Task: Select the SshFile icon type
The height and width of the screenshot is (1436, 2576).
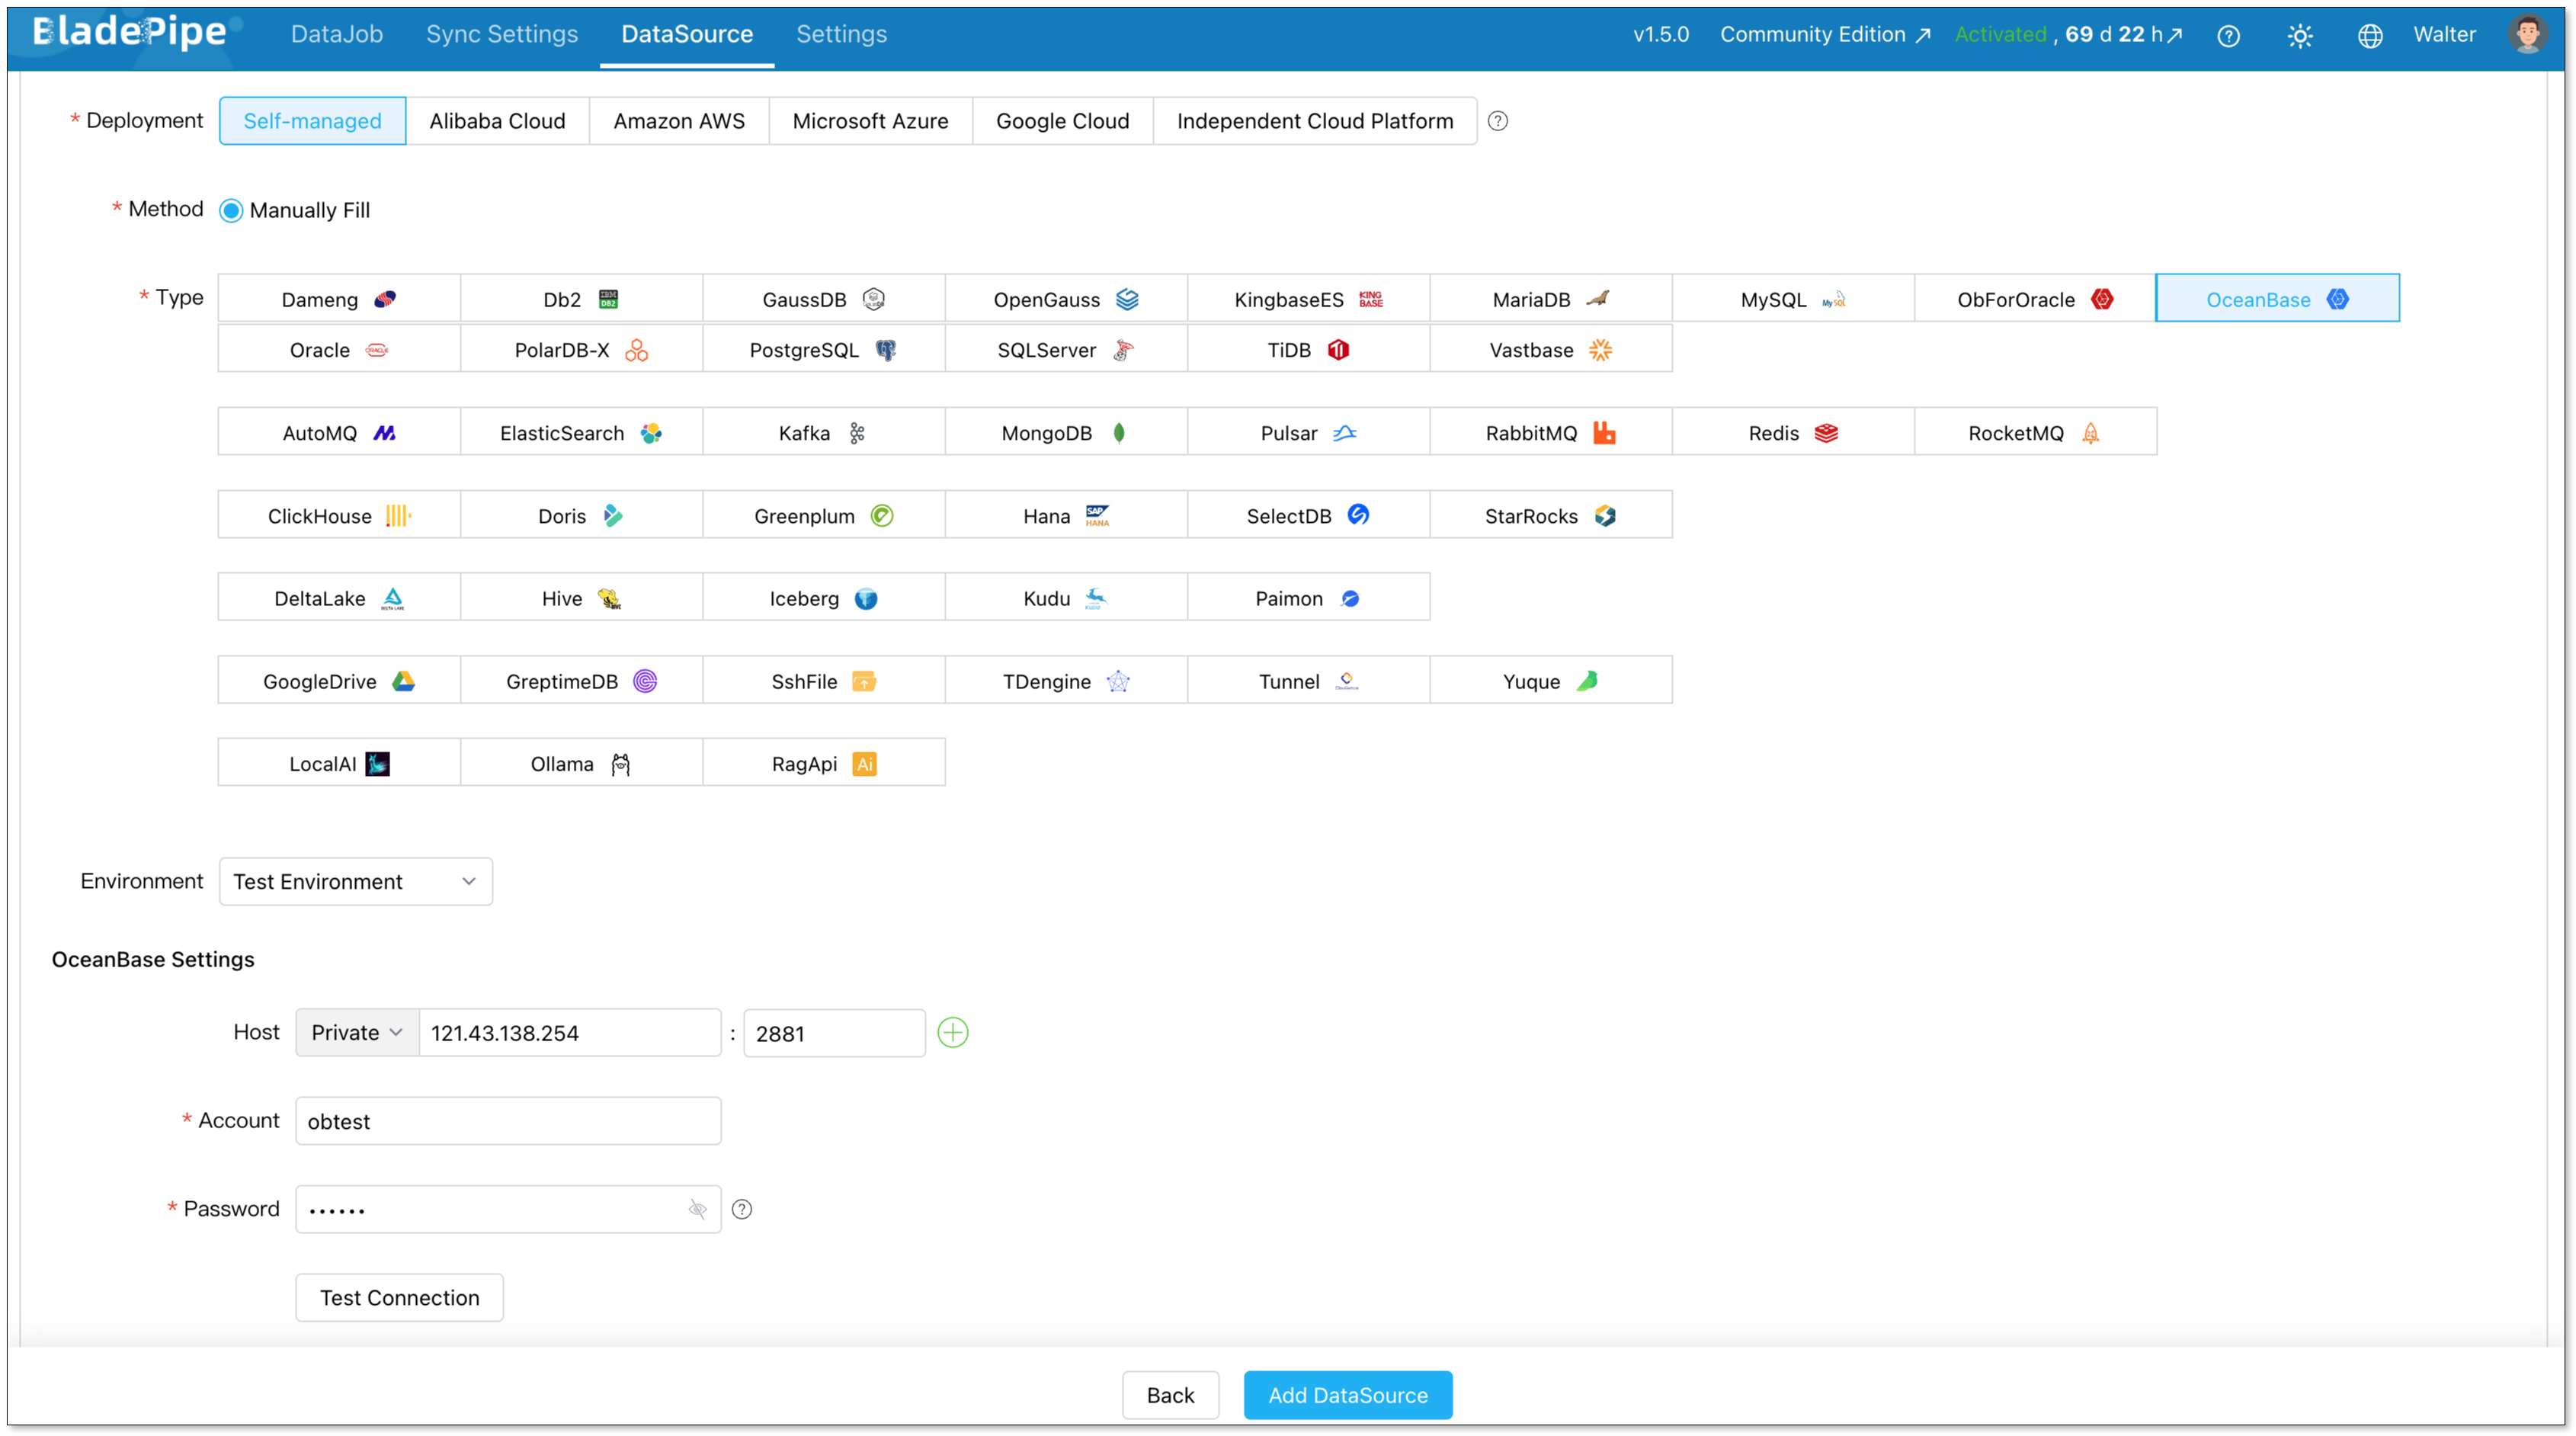Action: coord(864,681)
